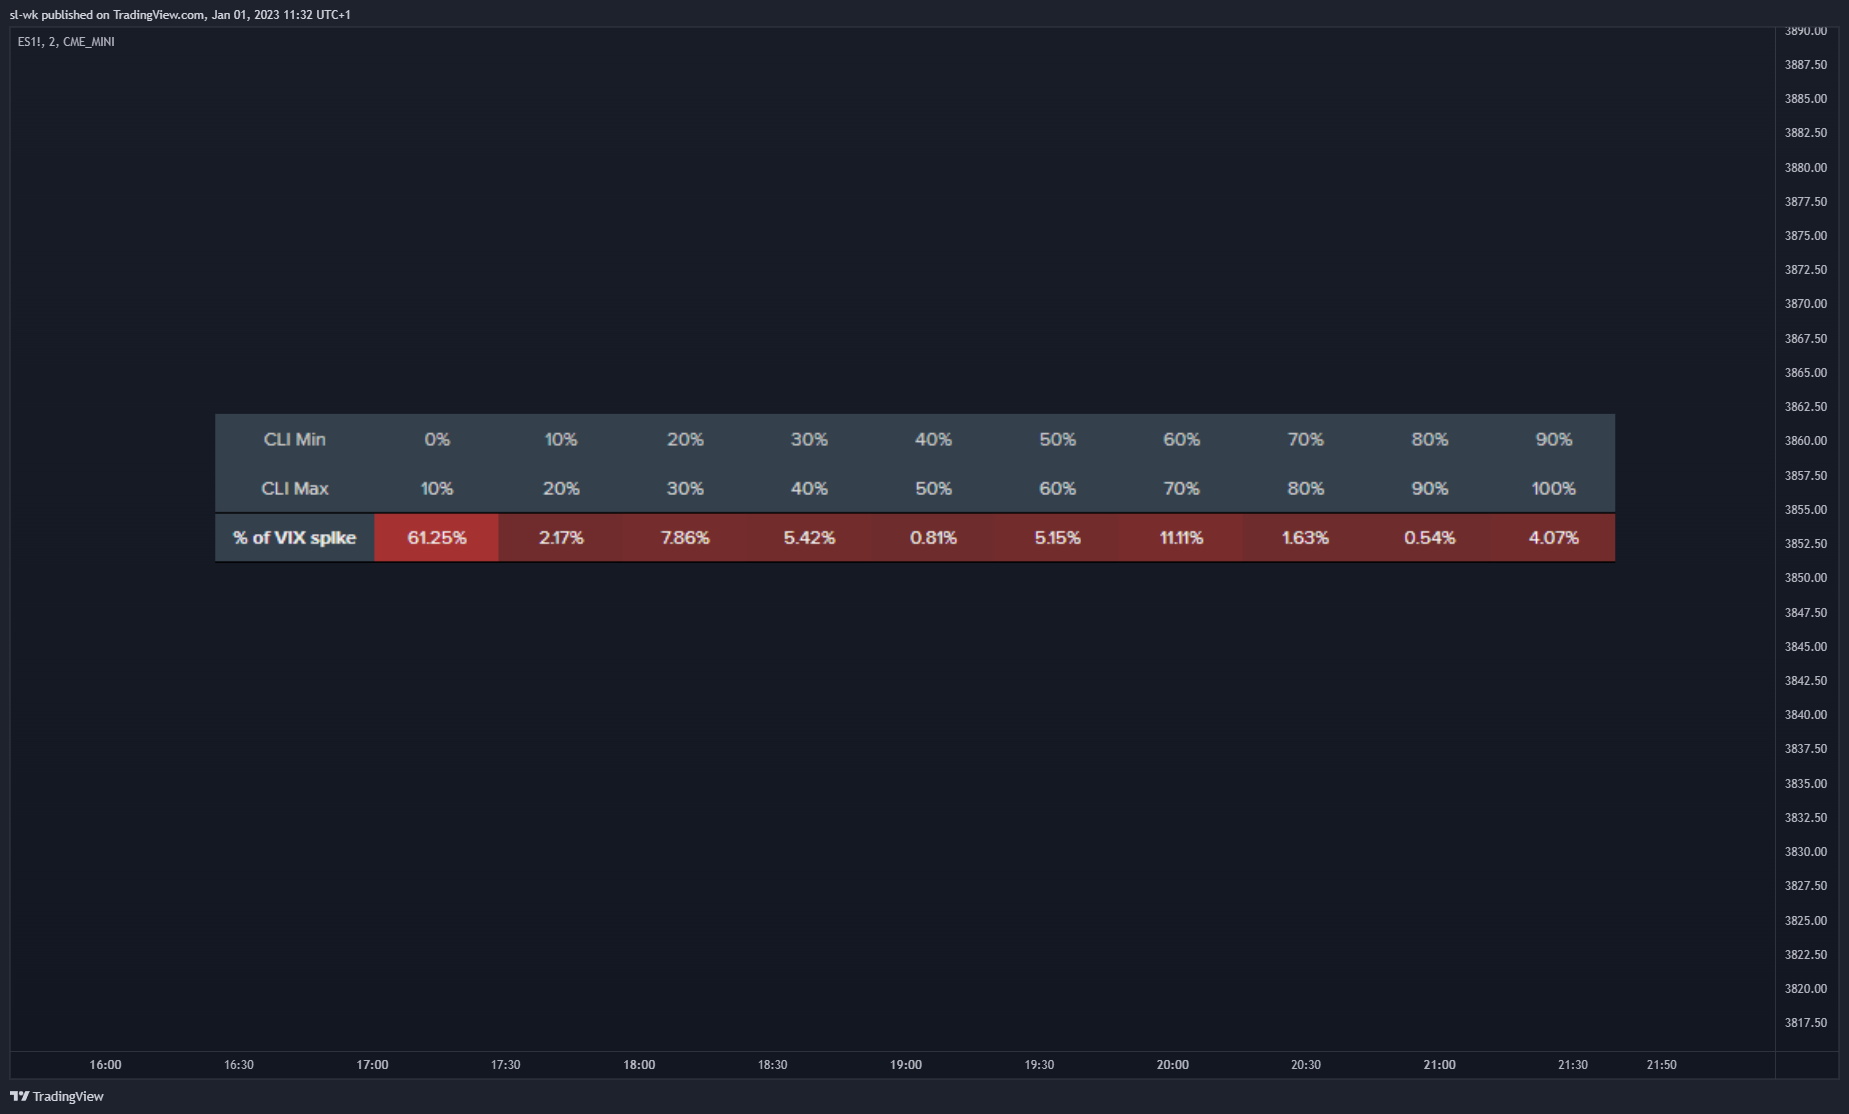Click the TradingView logo icon

pos(19,1096)
